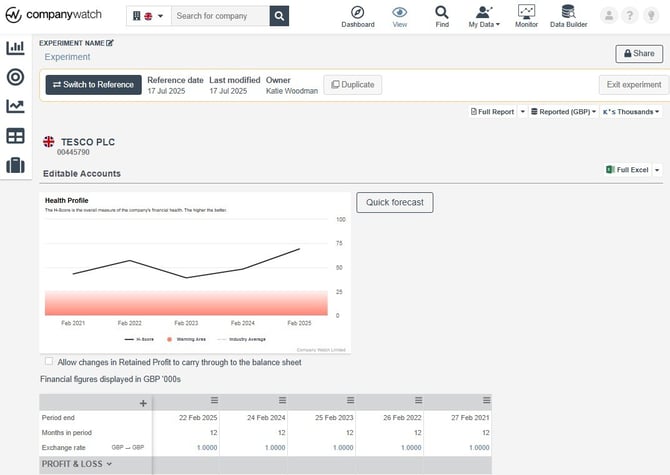Open the Reported (GBP) dropdown
Viewport: 670px width, 475px height.
(563, 111)
